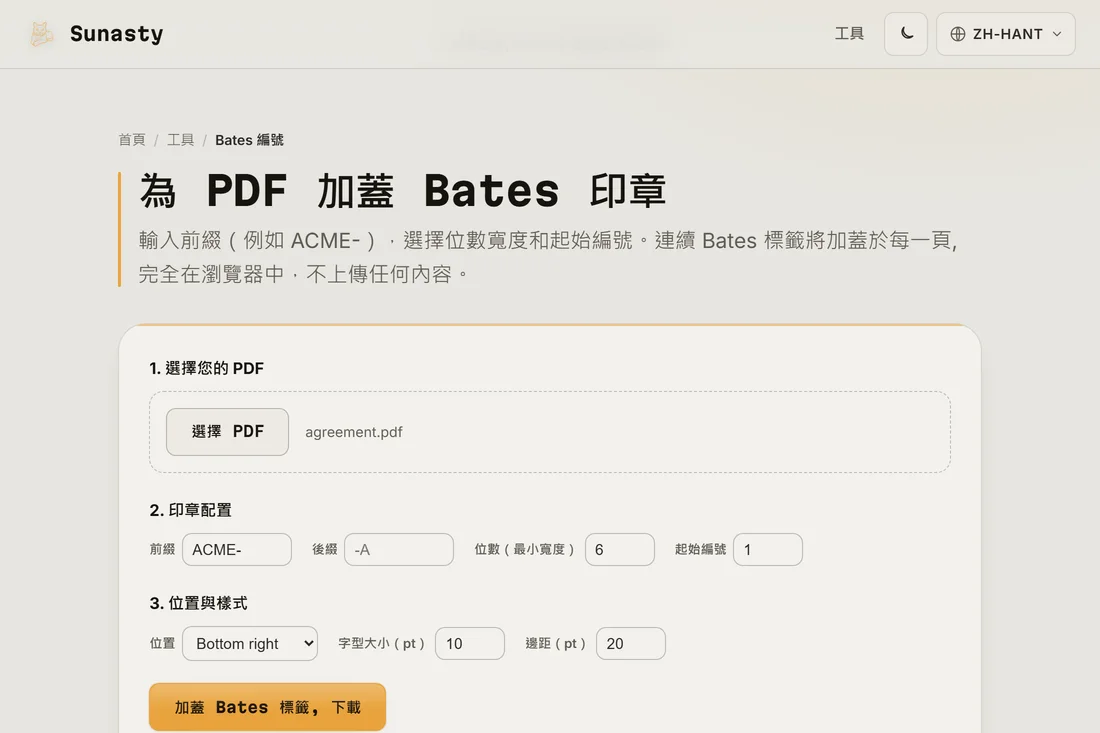
Task: Click the 1. 選擇您的 PDF heading
Action: pos(206,368)
